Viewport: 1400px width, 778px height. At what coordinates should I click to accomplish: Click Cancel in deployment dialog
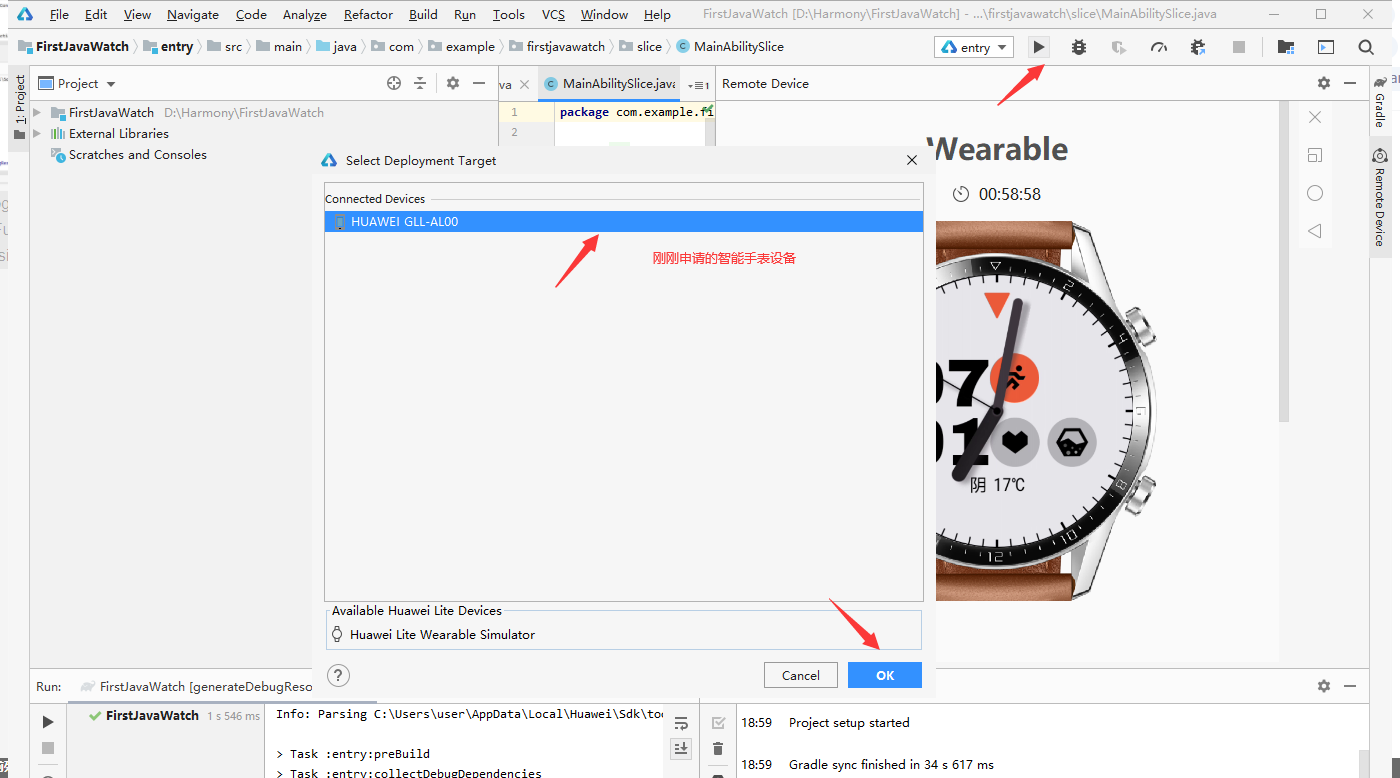coord(800,675)
